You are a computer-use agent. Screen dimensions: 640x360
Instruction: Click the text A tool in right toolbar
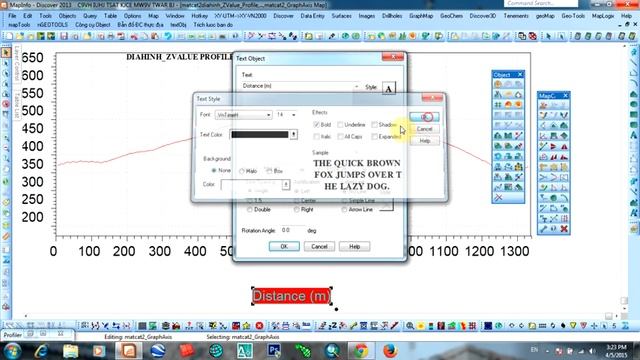coord(634,135)
